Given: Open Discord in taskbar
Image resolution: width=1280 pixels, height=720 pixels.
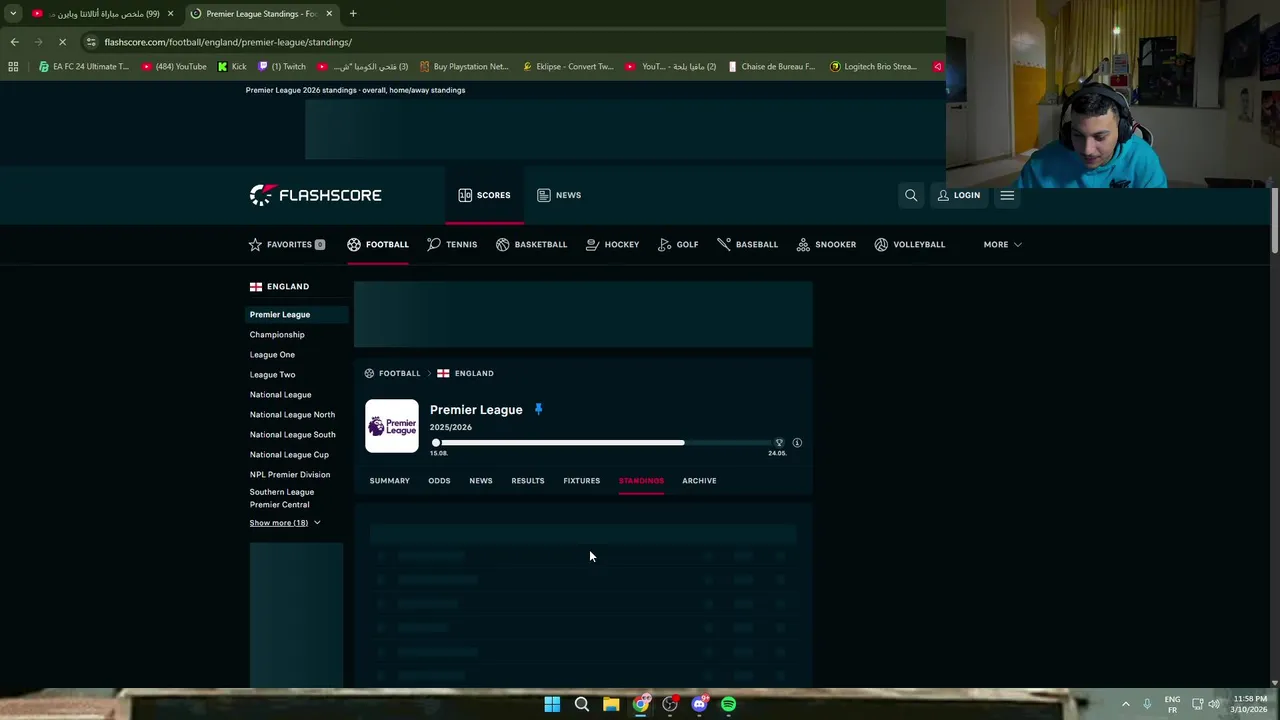Looking at the screenshot, I should point(699,704).
